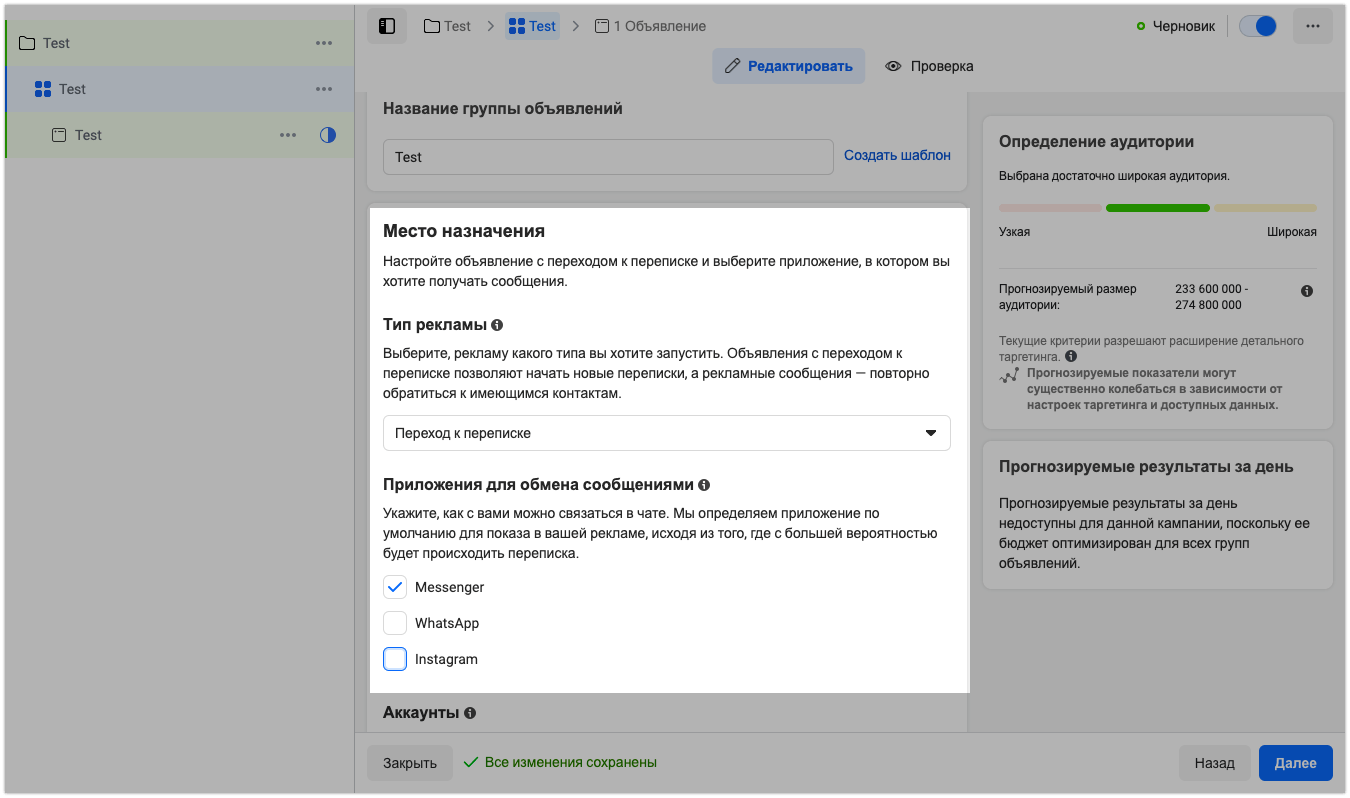
Task: Click info icon next to Тип рекламы
Action: [x=497, y=325]
